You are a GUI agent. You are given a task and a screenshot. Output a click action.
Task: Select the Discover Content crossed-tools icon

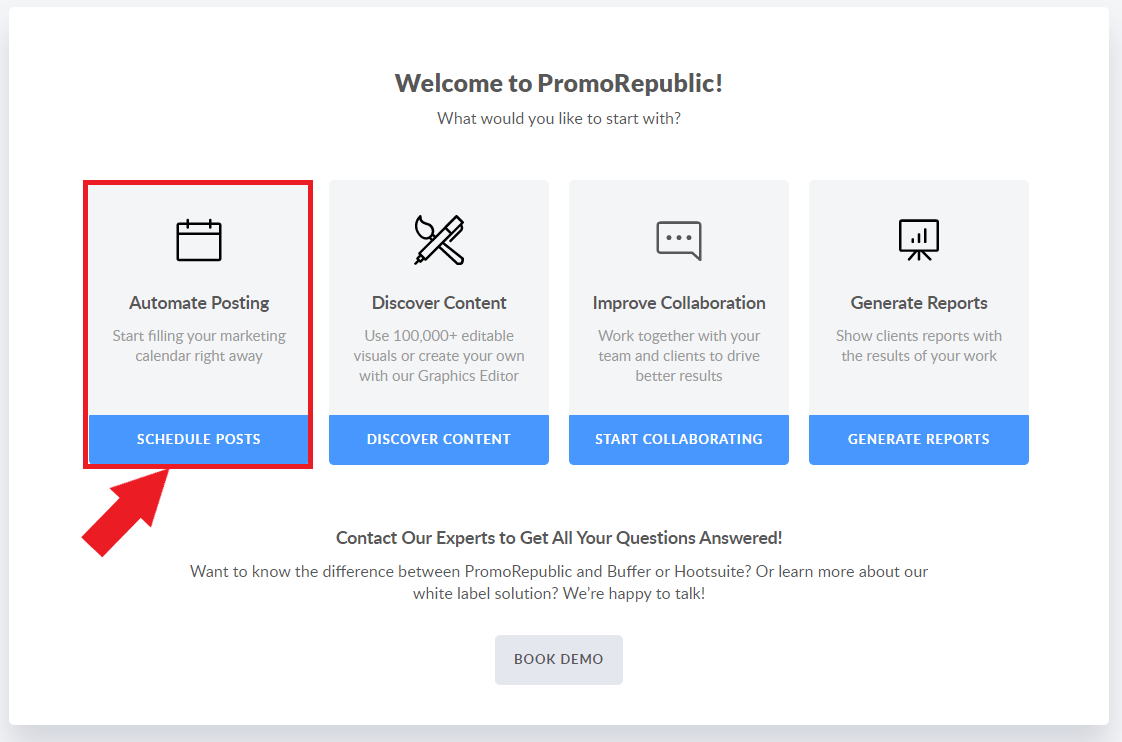[438, 240]
